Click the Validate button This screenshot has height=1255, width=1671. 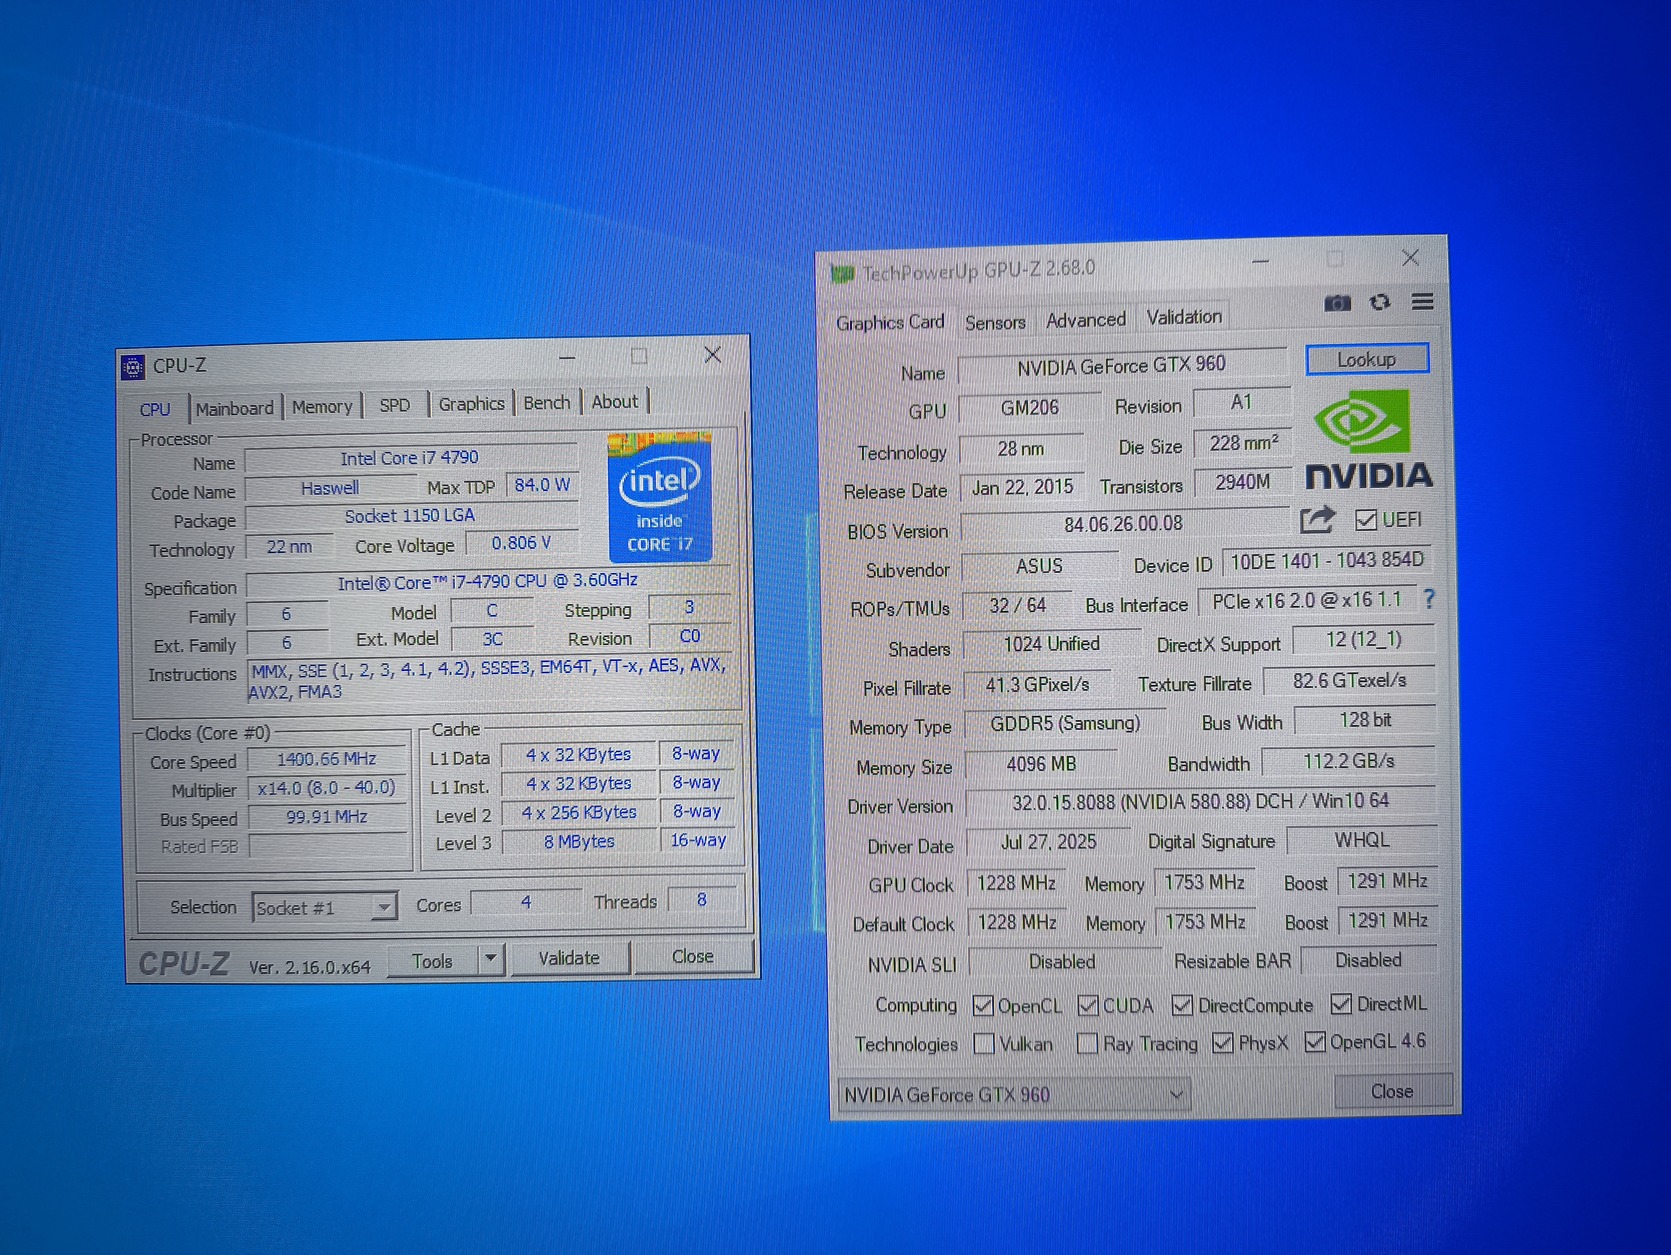569,958
